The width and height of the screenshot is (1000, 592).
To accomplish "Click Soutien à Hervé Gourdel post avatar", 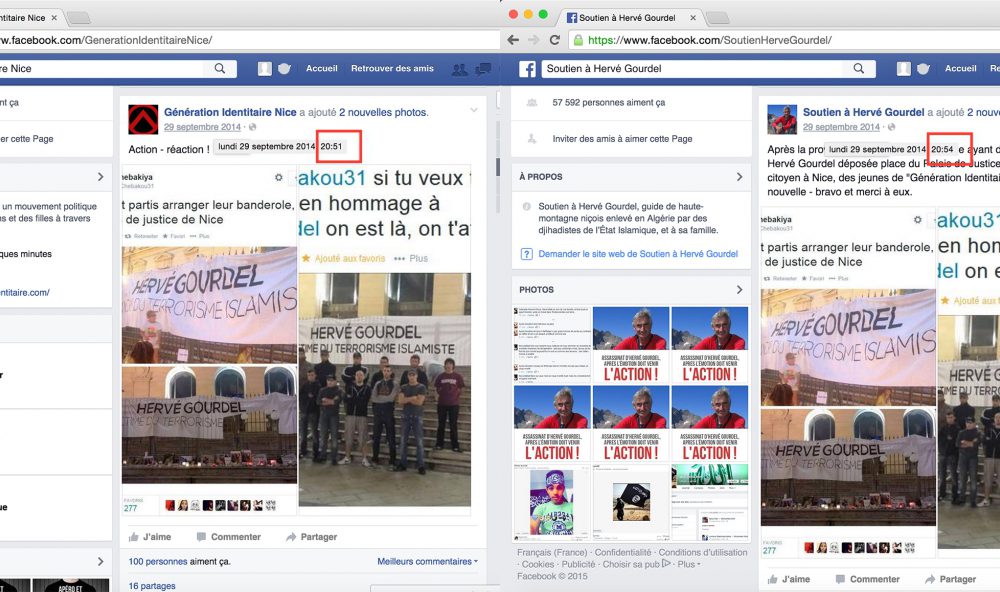I will (783, 119).
